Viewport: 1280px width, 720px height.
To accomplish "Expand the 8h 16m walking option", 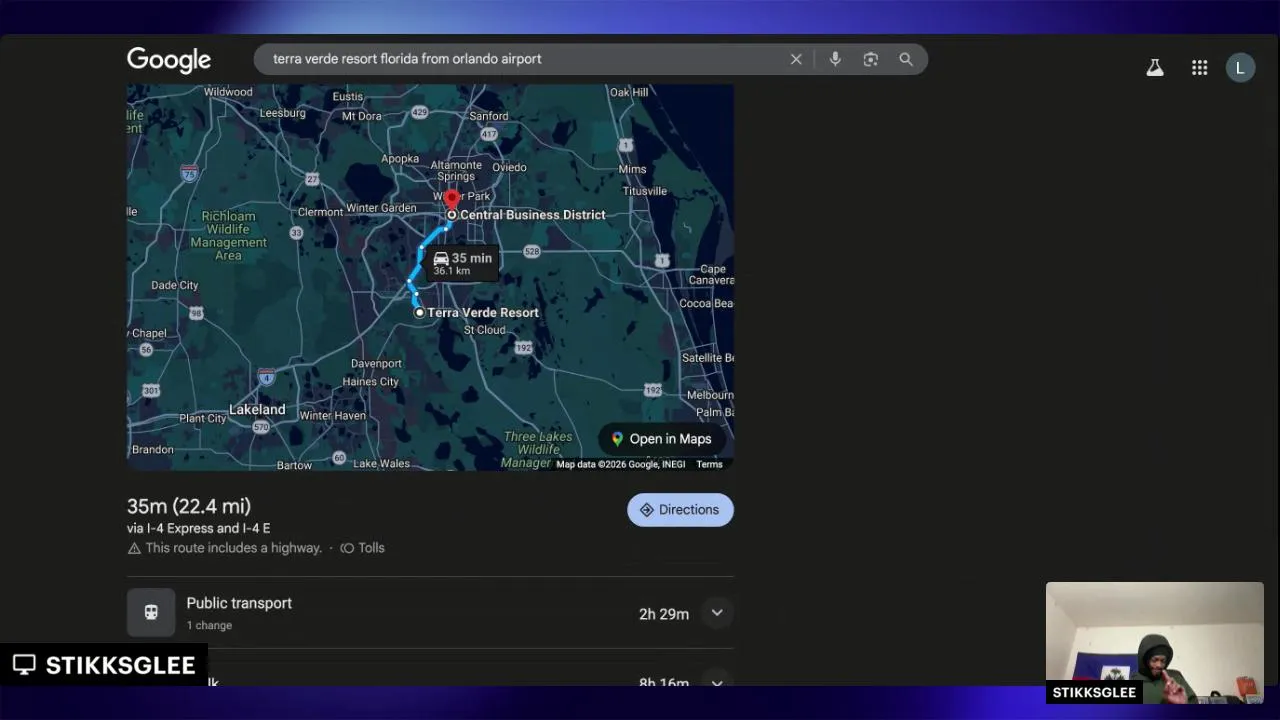I will click(x=717, y=683).
